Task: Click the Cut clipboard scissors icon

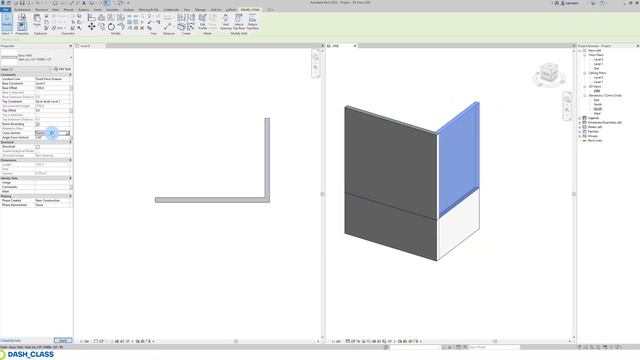Action: [x=47, y=16]
